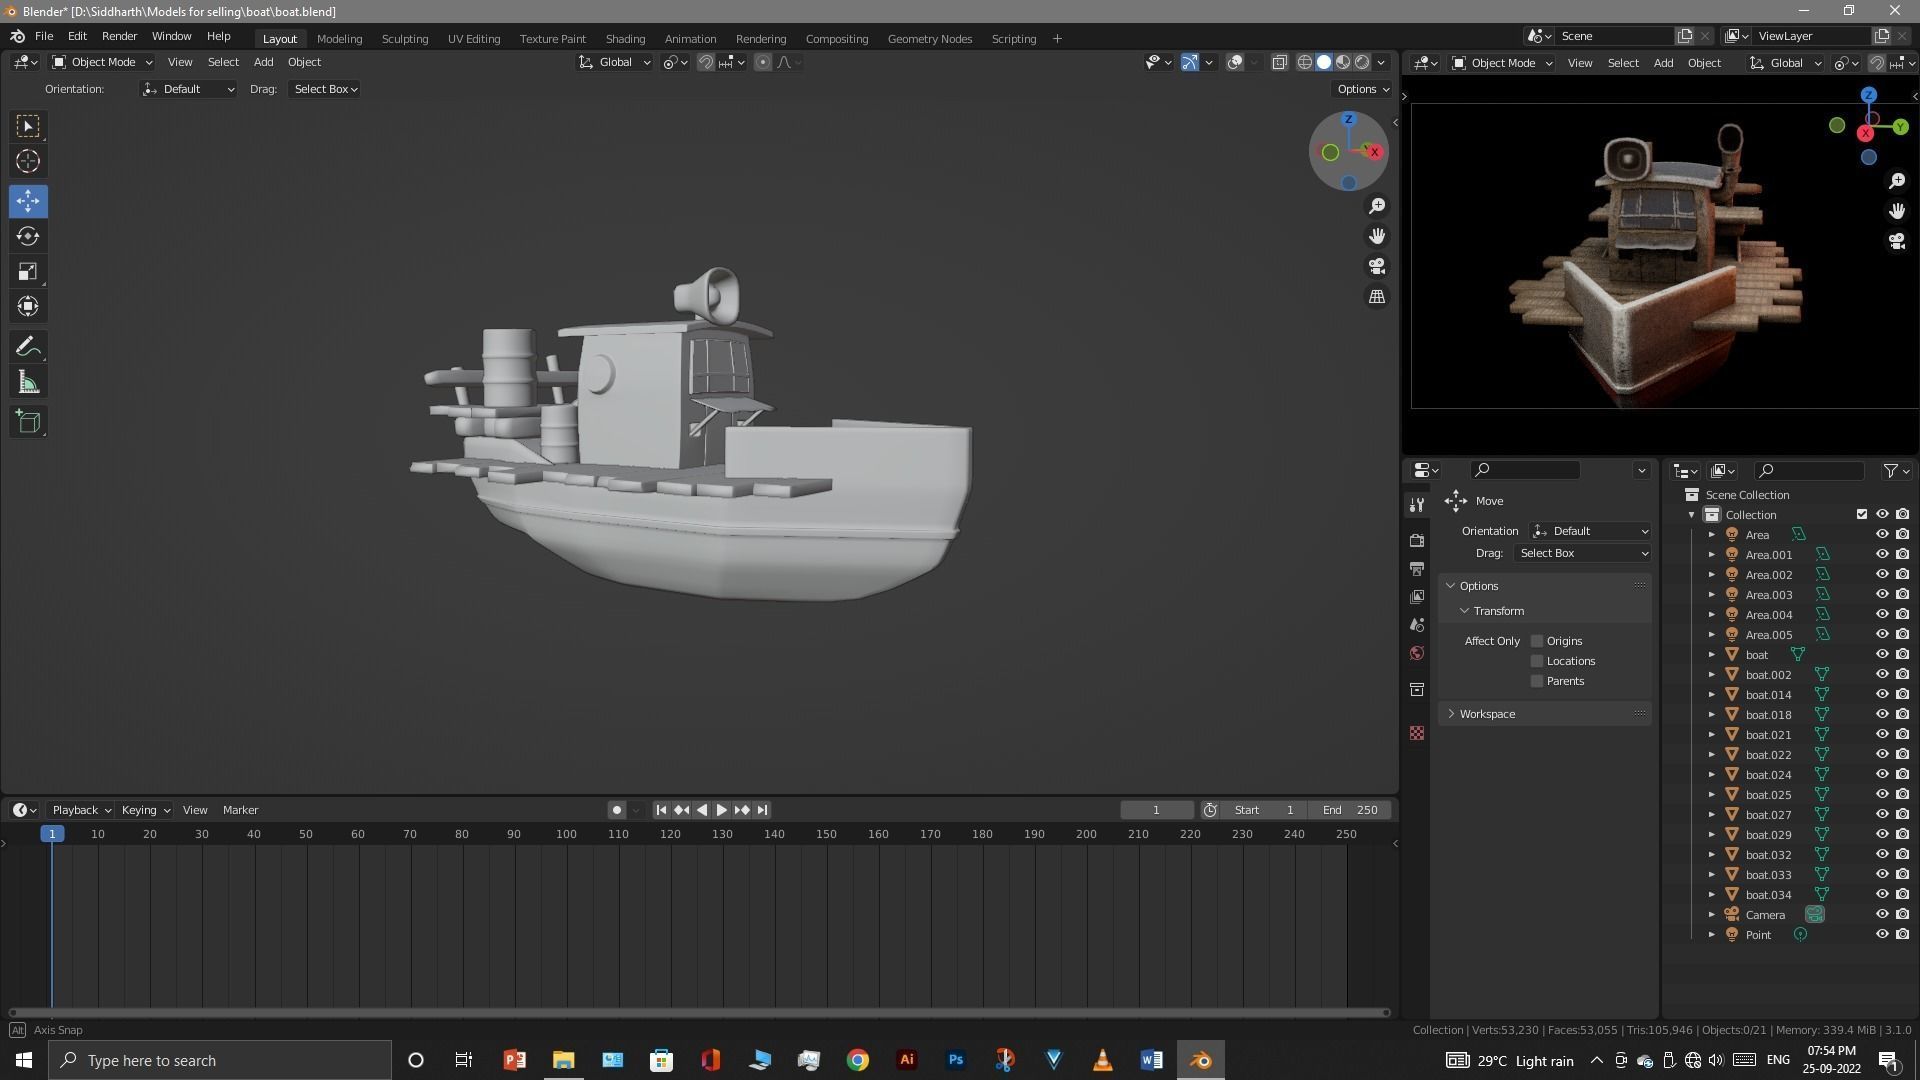Open the Texture properties tab

pos(1416,733)
